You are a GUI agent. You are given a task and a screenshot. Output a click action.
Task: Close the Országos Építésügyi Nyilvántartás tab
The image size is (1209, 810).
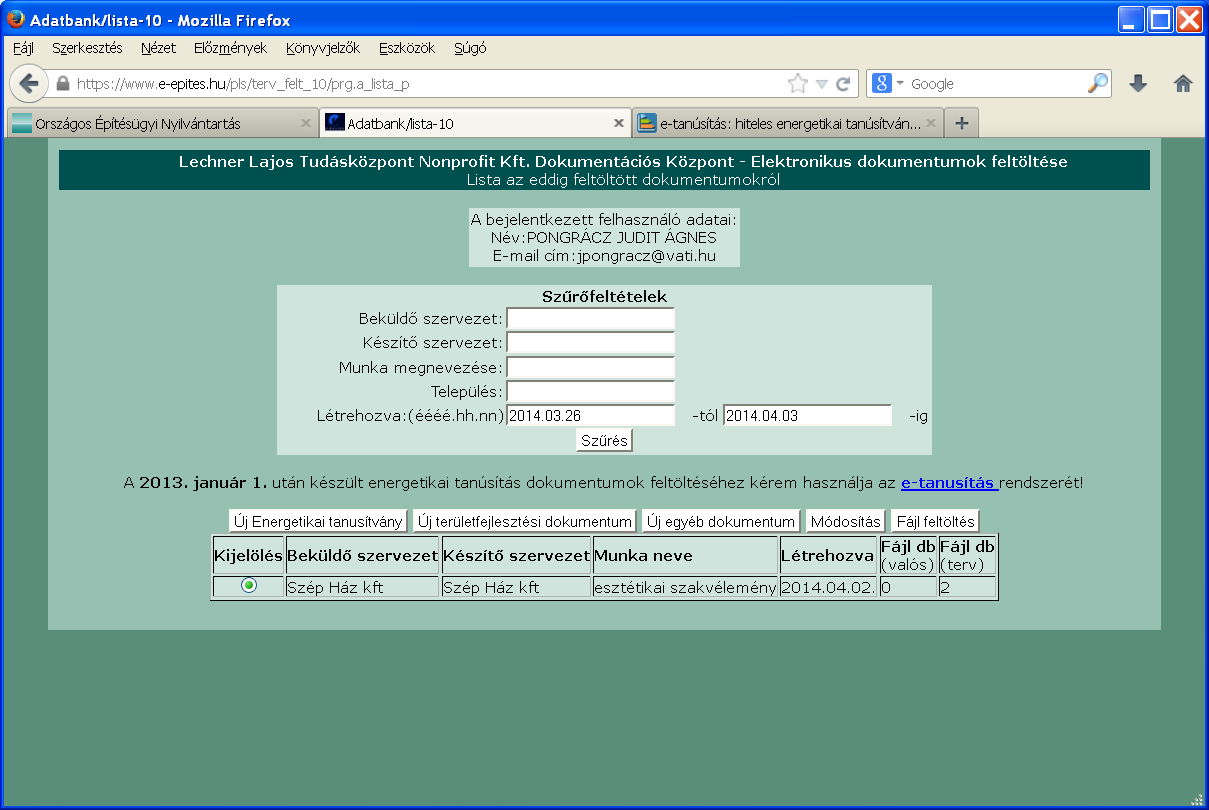306,123
